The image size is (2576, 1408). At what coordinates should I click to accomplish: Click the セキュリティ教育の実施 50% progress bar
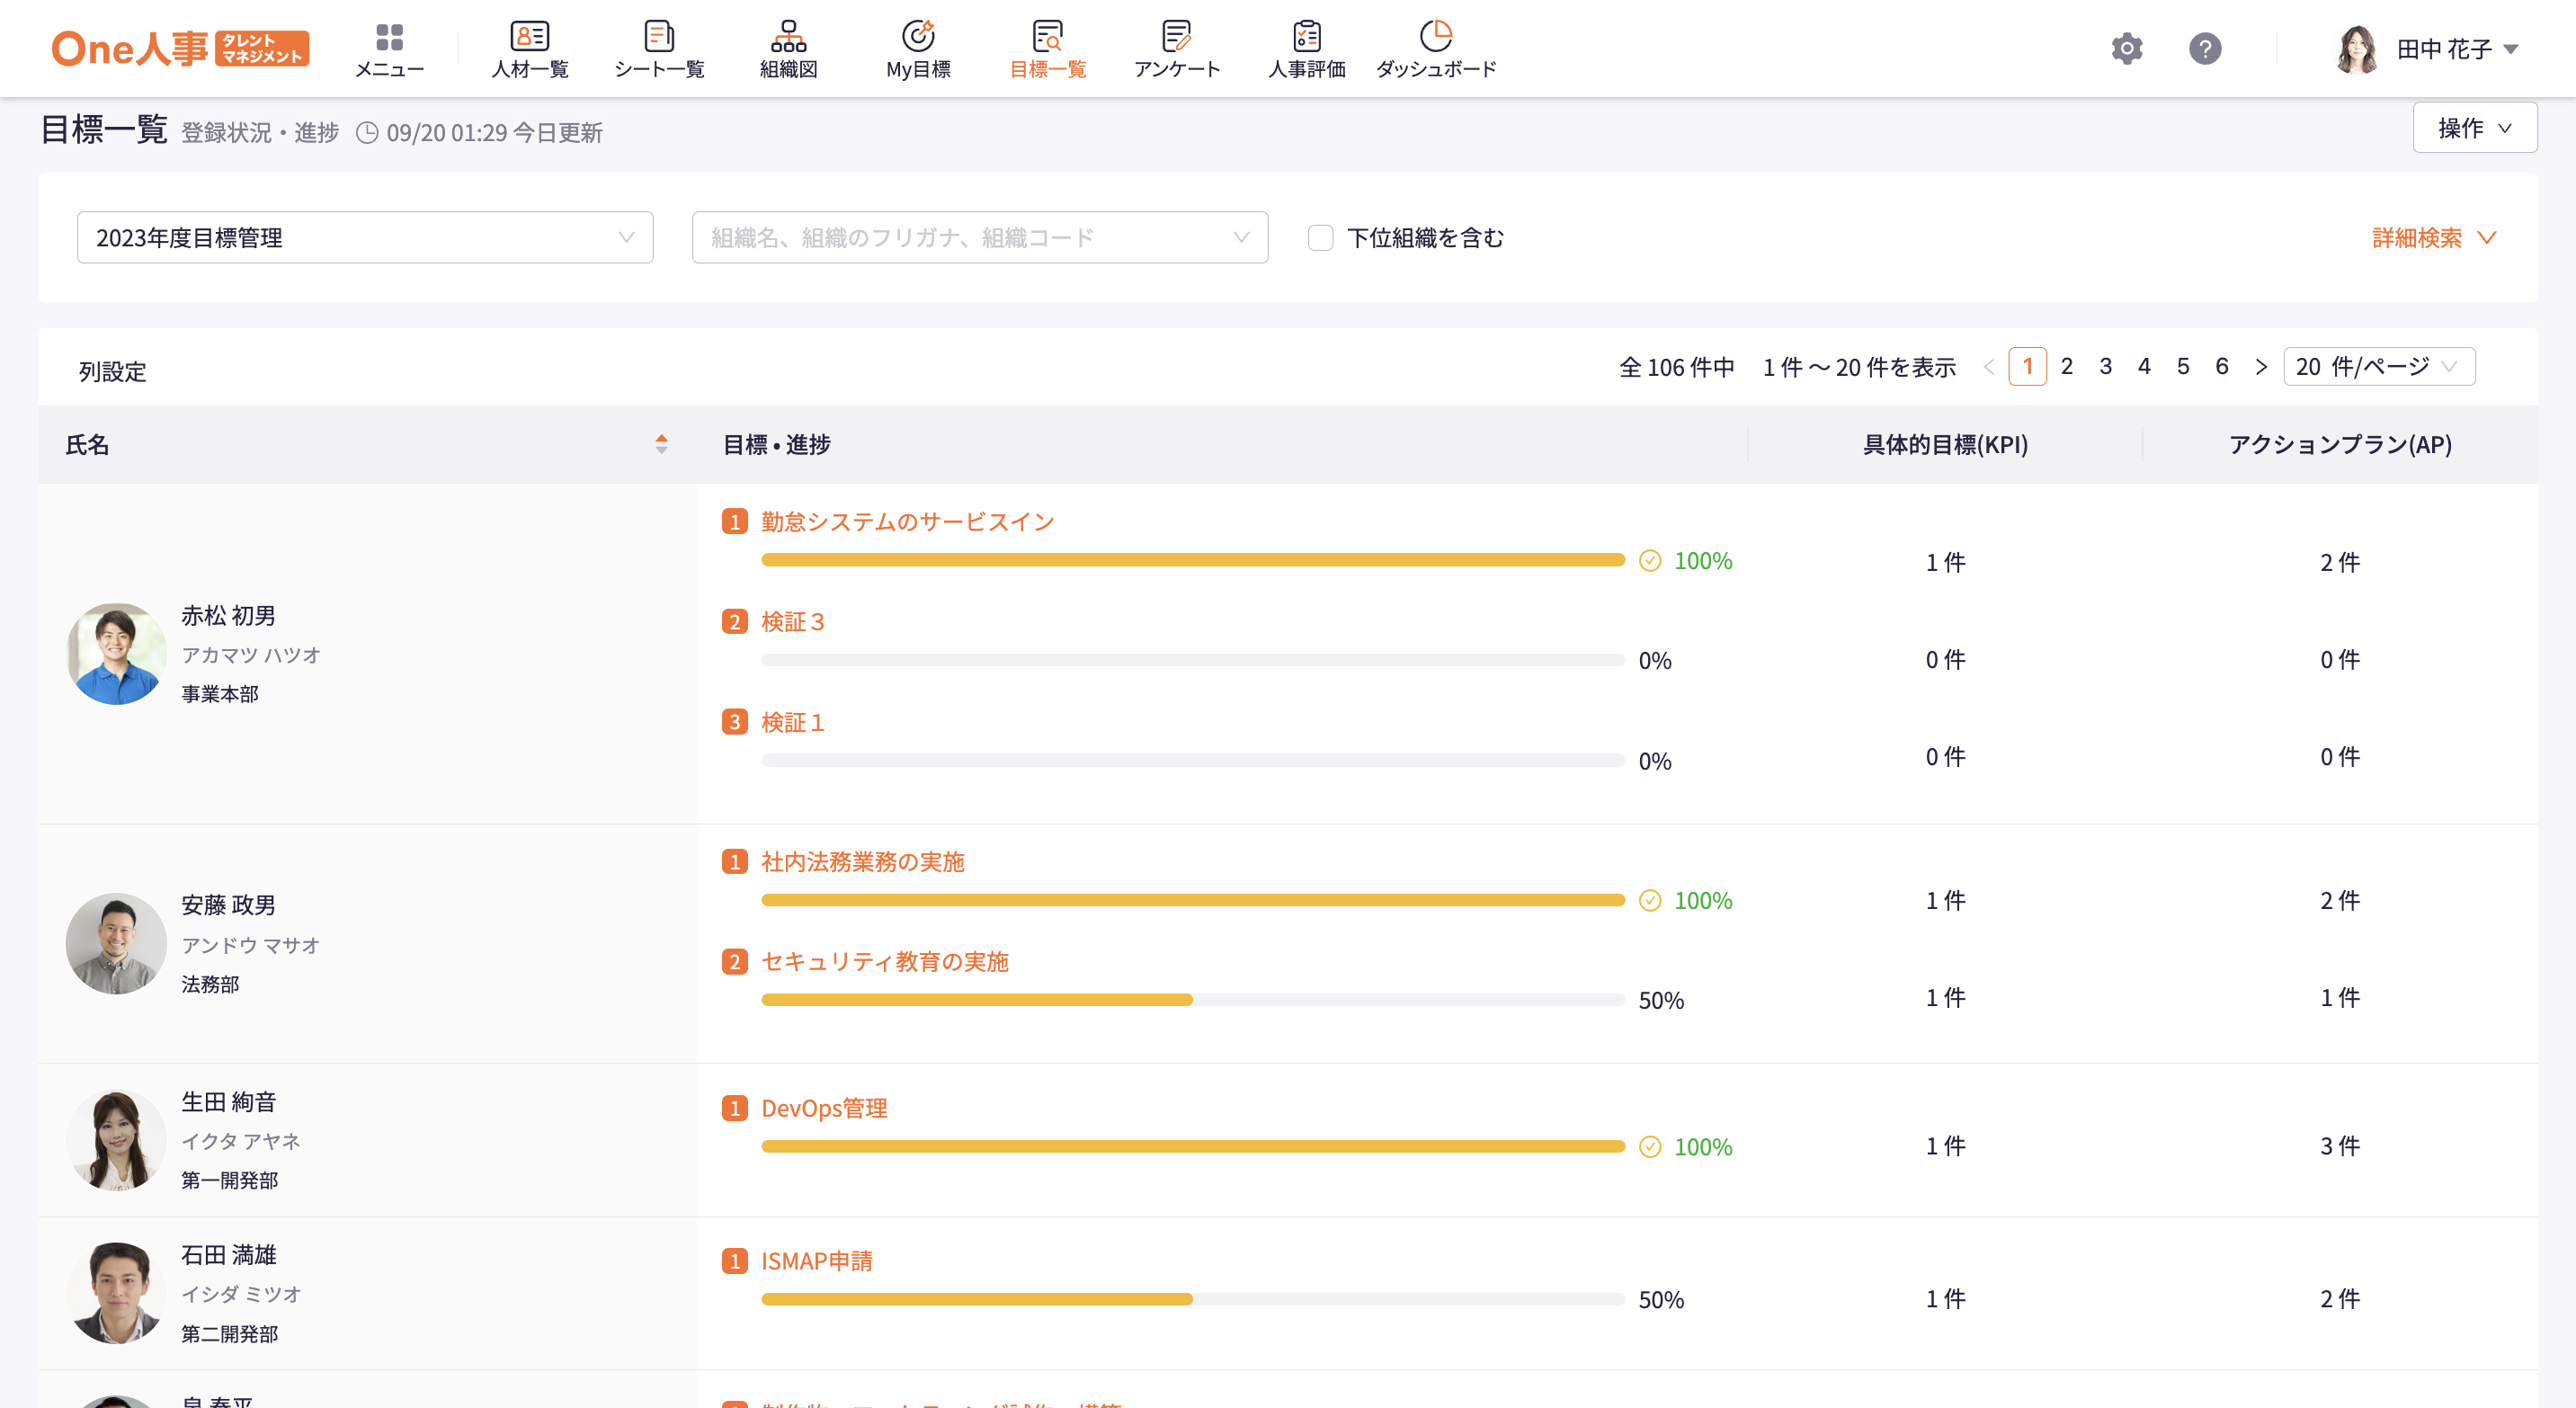click(1192, 1000)
